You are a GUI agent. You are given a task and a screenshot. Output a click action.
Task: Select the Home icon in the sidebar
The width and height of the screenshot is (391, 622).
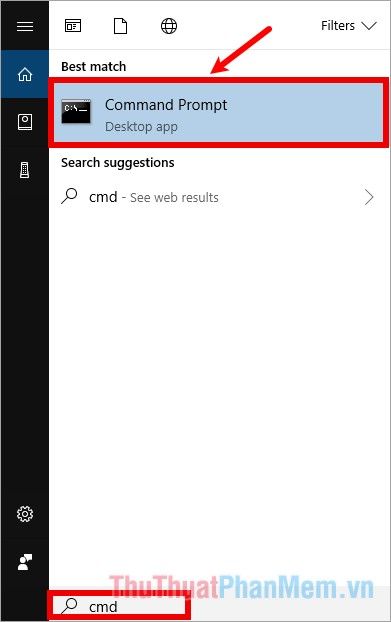click(25, 74)
